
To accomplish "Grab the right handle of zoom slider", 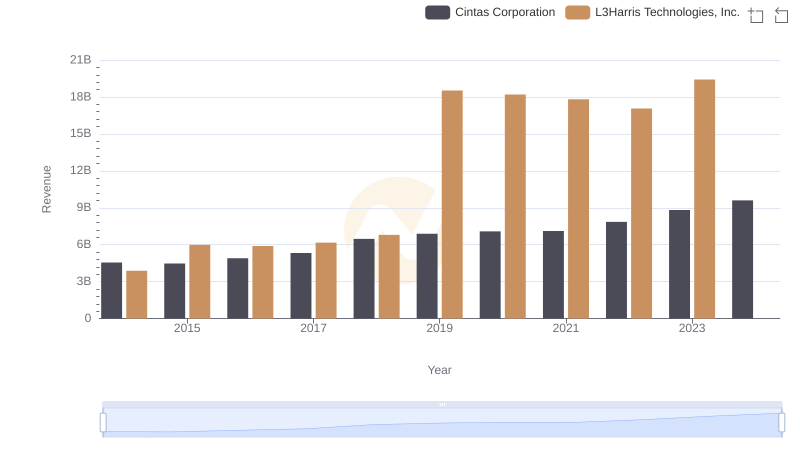I will click(x=781, y=423).
